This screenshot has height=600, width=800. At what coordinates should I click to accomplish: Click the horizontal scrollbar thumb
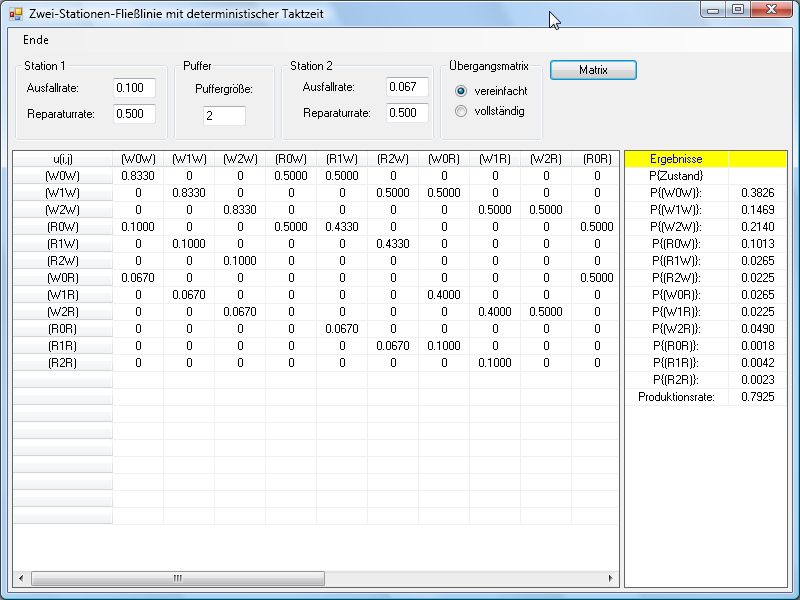(x=178, y=578)
